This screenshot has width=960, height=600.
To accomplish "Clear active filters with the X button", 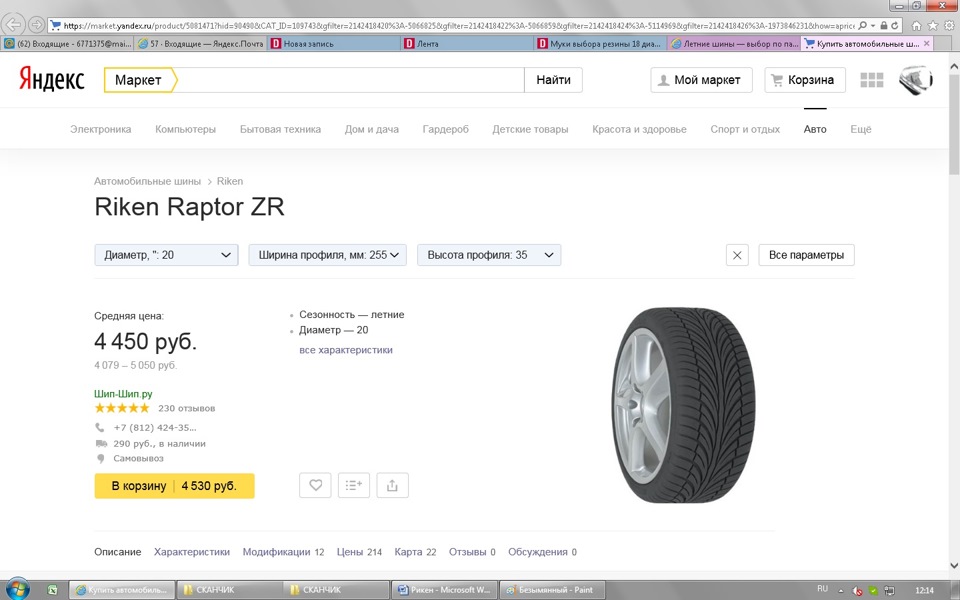I will pyautogui.click(x=737, y=254).
